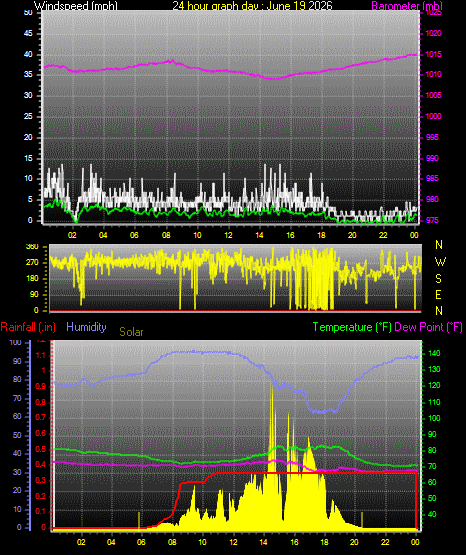The width and height of the screenshot is (466, 555).
Task: Click the E compass label on direction chart
Action: pyautogui.click(x=438, y=294)
